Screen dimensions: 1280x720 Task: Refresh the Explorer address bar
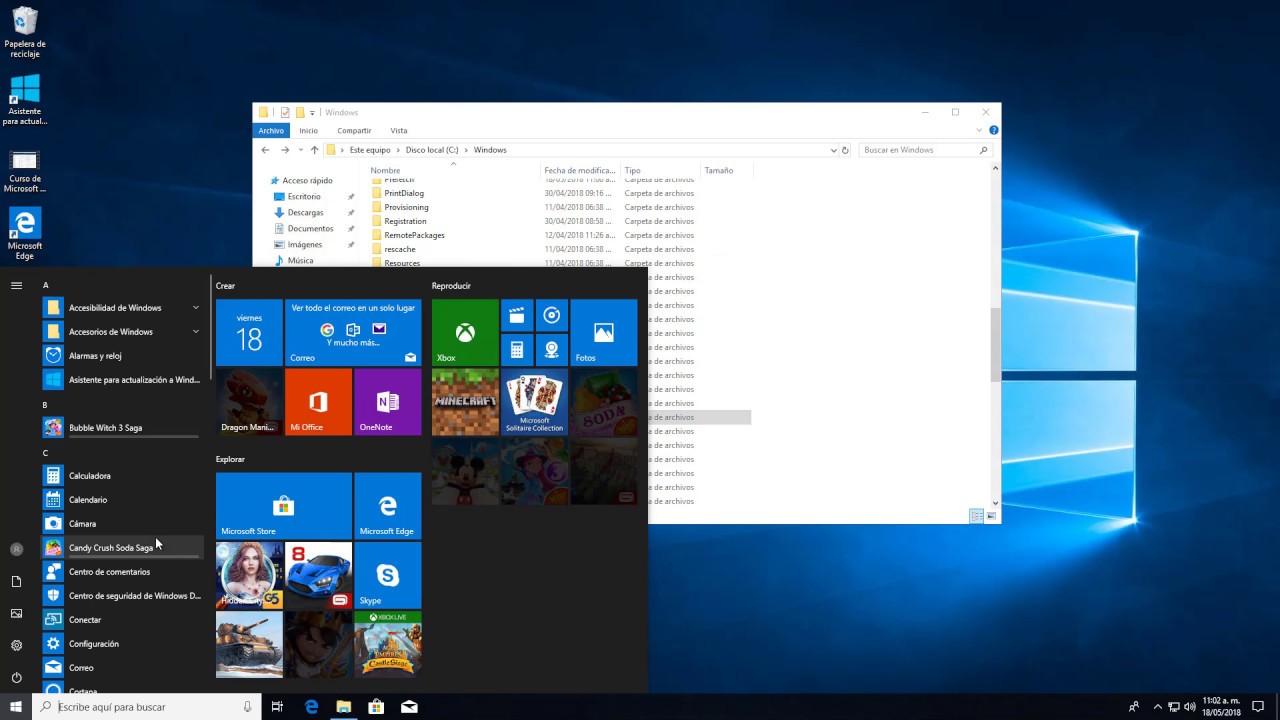pyautogui.click(x=845, y=150)
